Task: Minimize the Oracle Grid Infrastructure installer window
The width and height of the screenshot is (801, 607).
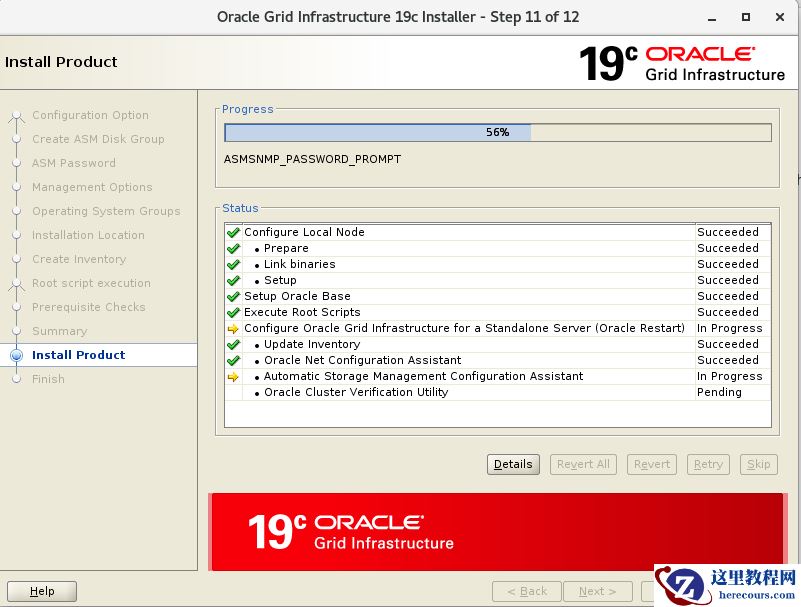Action: (x=712, y=17)
